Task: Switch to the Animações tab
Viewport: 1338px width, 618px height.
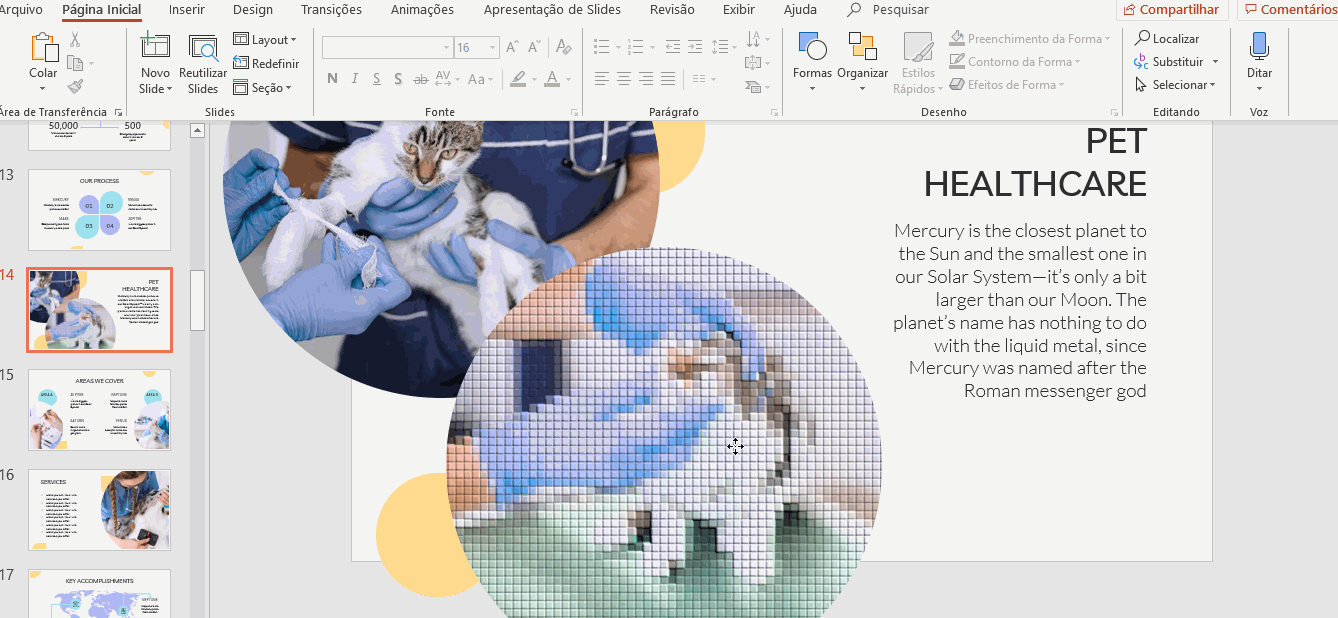Action: pos(422,10)
